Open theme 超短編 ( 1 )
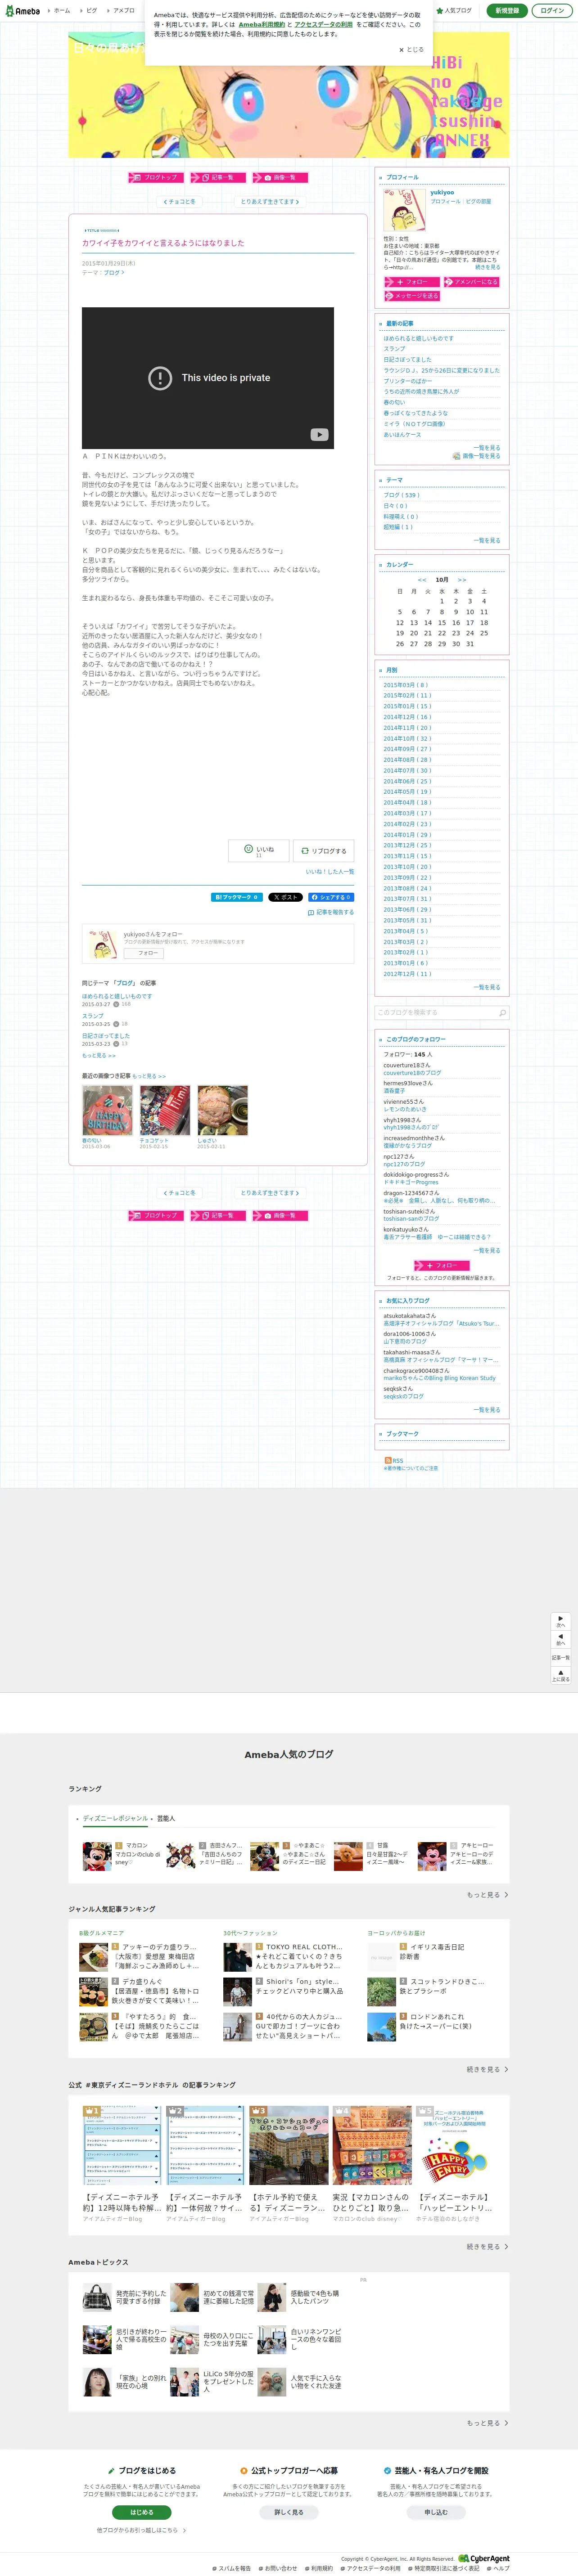Screen dimensions: 578x2576 click(x=398, y=527)
